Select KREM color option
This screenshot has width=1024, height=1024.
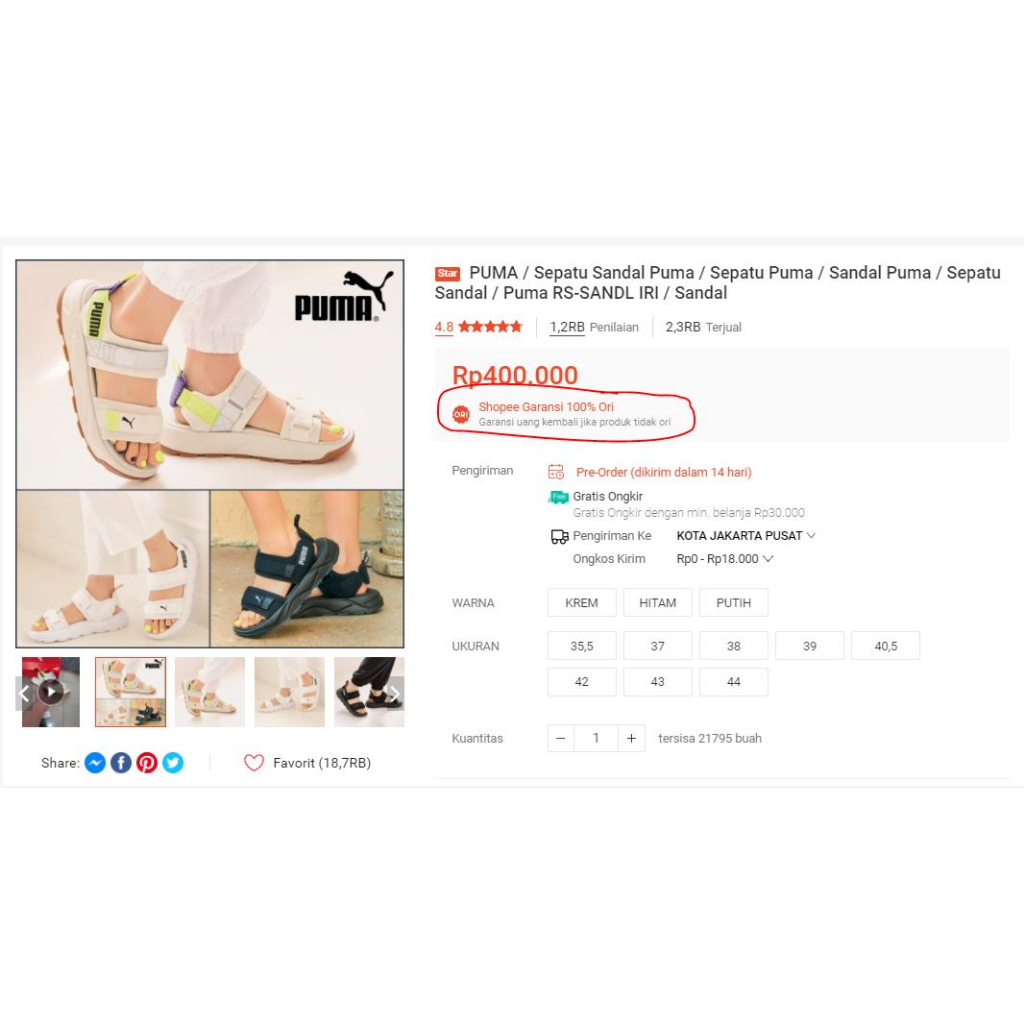tap(581, 603)
